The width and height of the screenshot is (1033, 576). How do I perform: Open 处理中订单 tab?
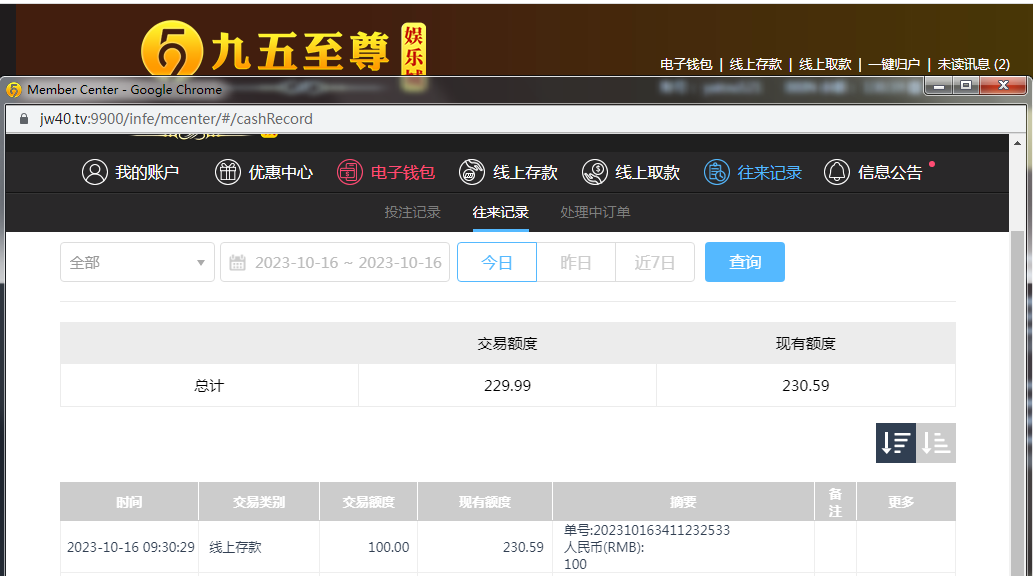pos(596,212)
